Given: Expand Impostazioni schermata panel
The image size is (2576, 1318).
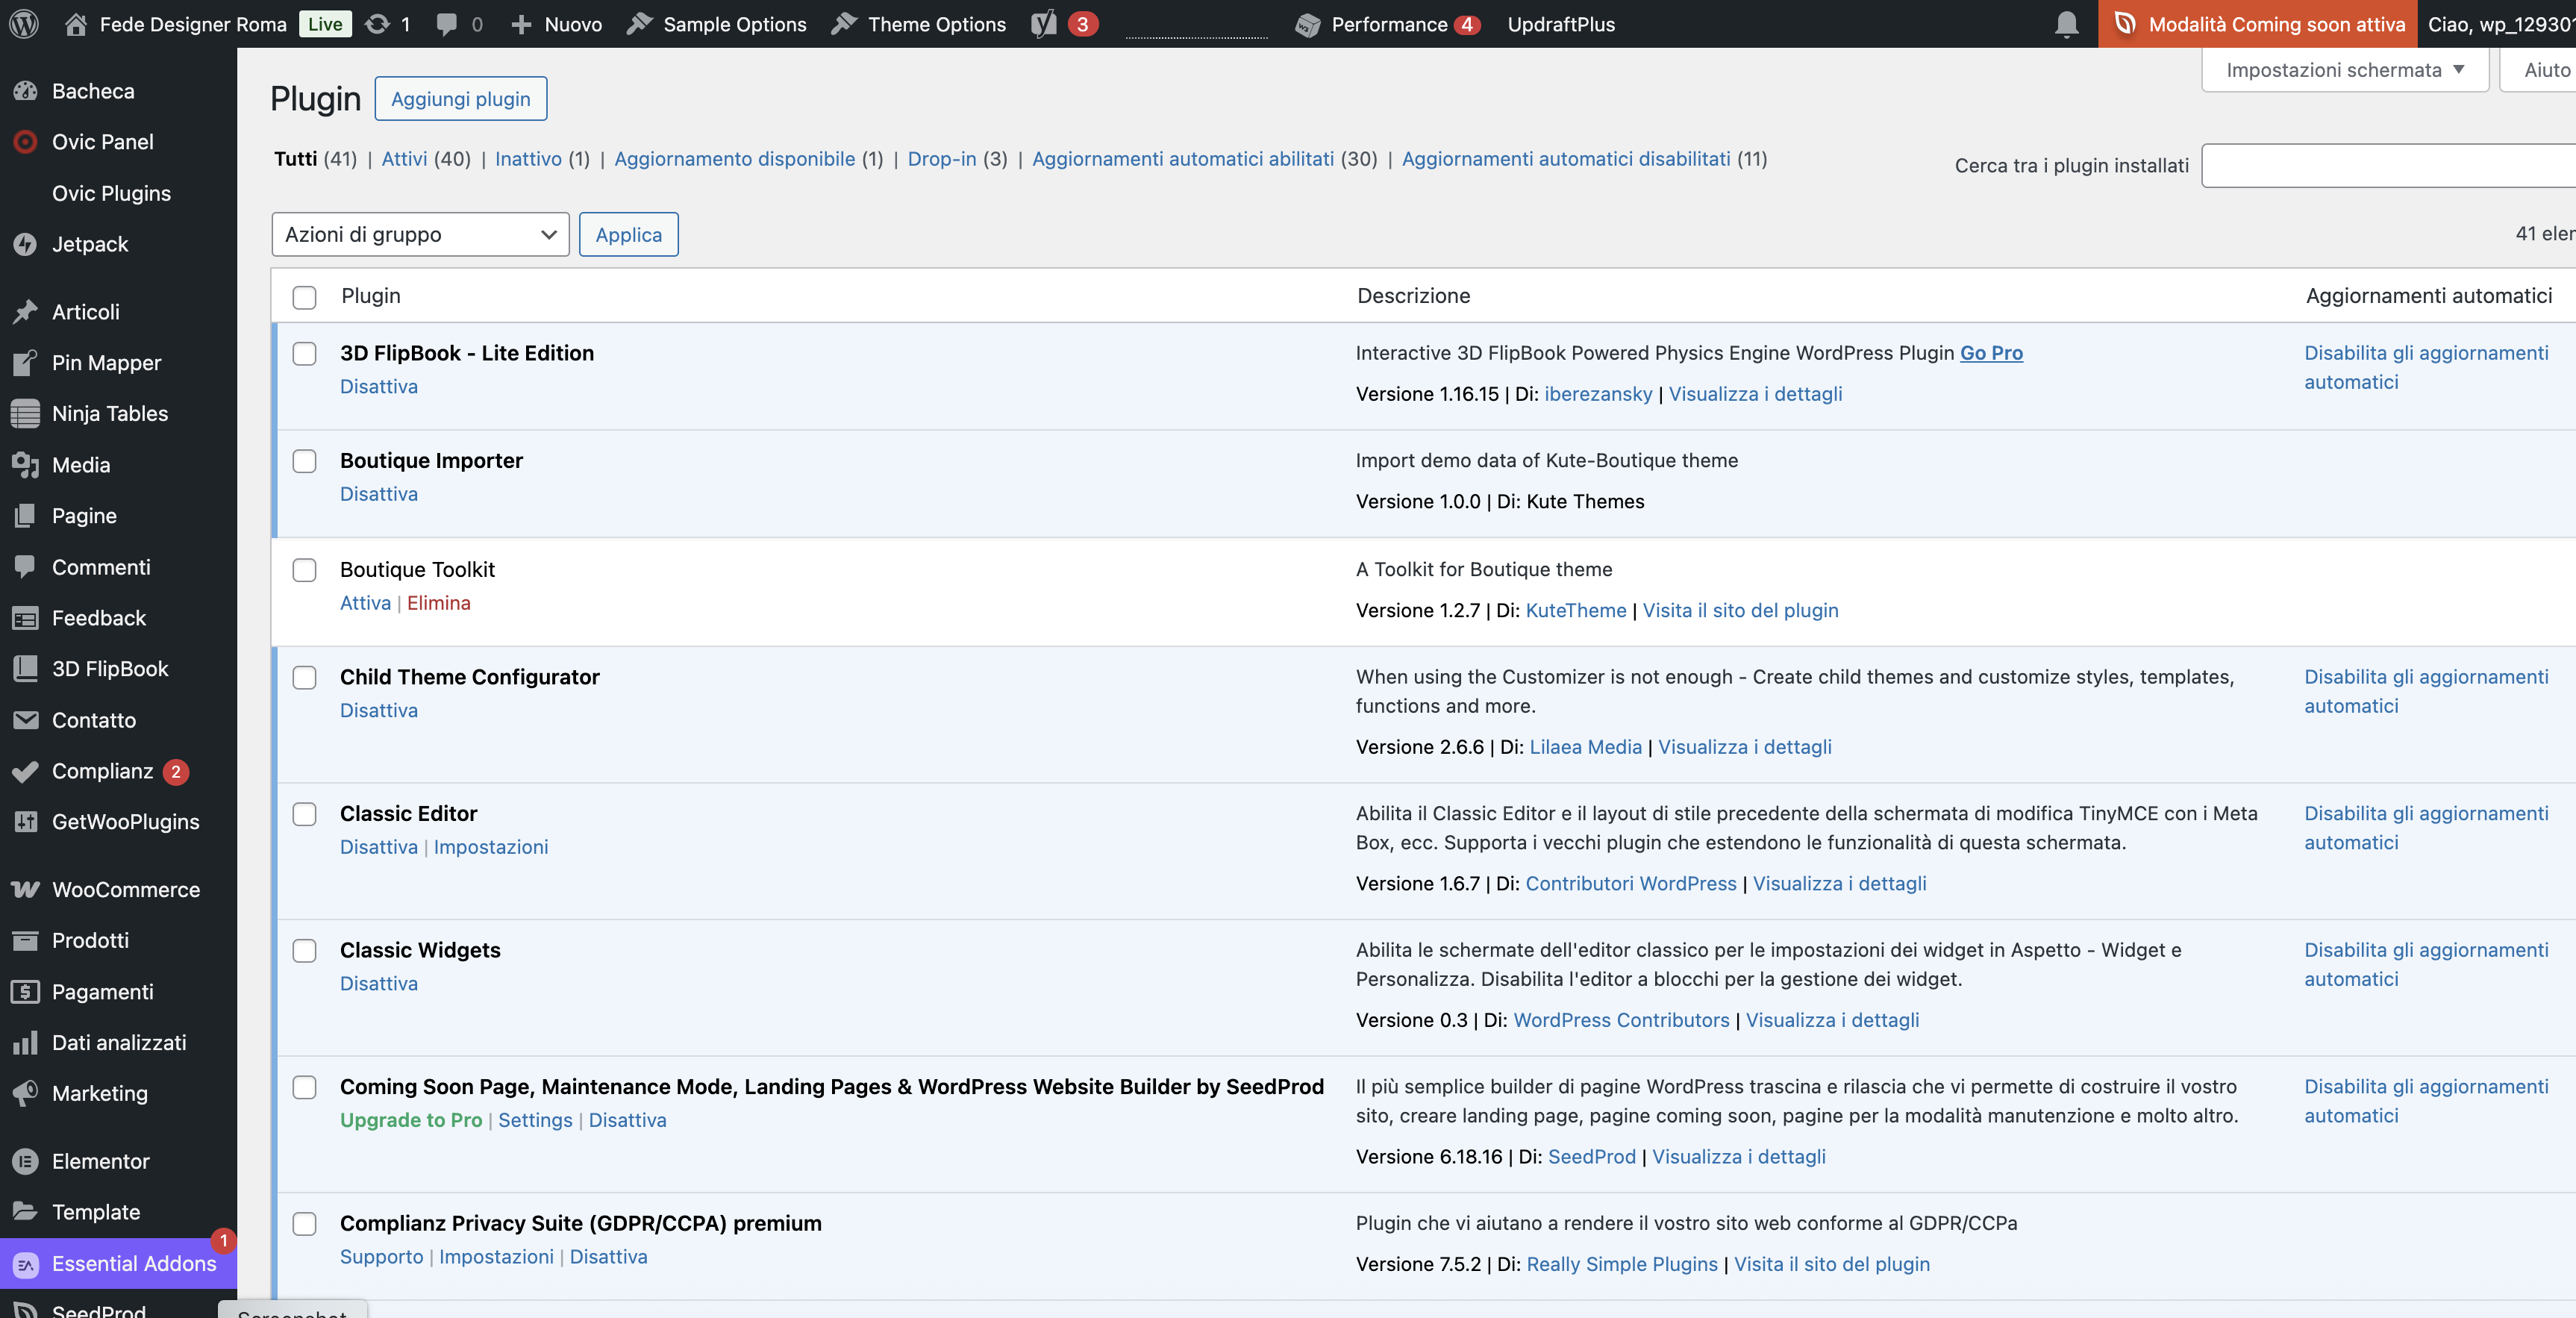Looking at the screenshot, I should 2345,70.
